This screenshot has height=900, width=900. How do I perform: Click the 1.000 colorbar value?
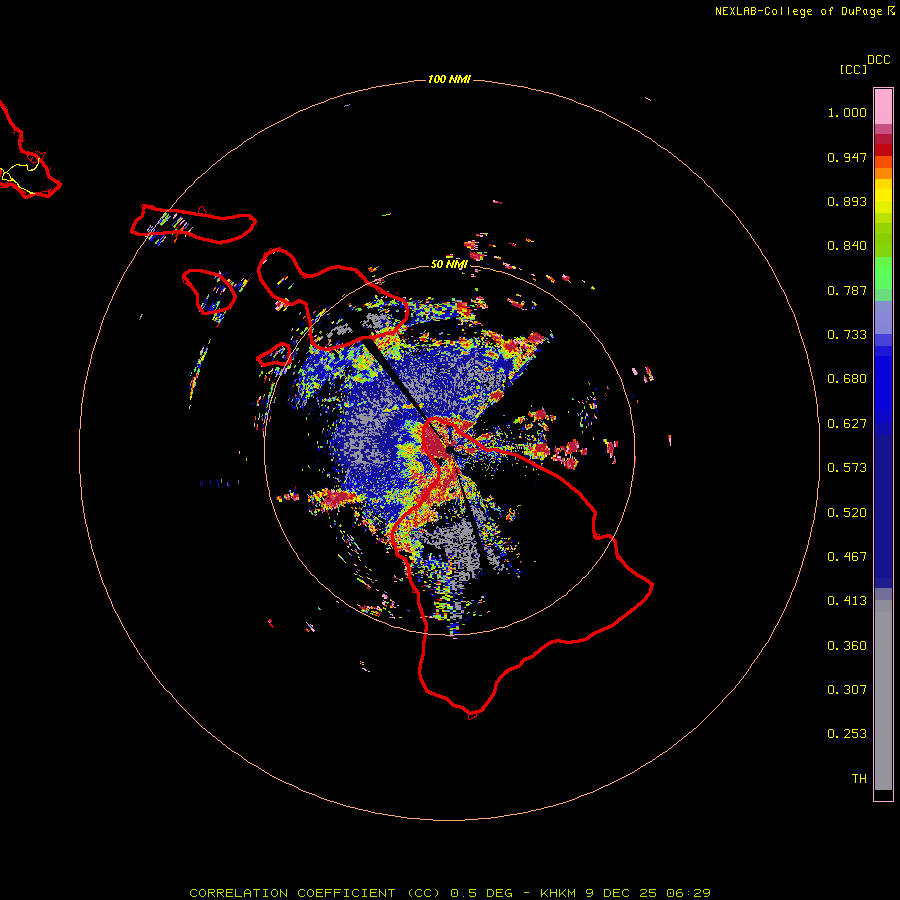847,112
